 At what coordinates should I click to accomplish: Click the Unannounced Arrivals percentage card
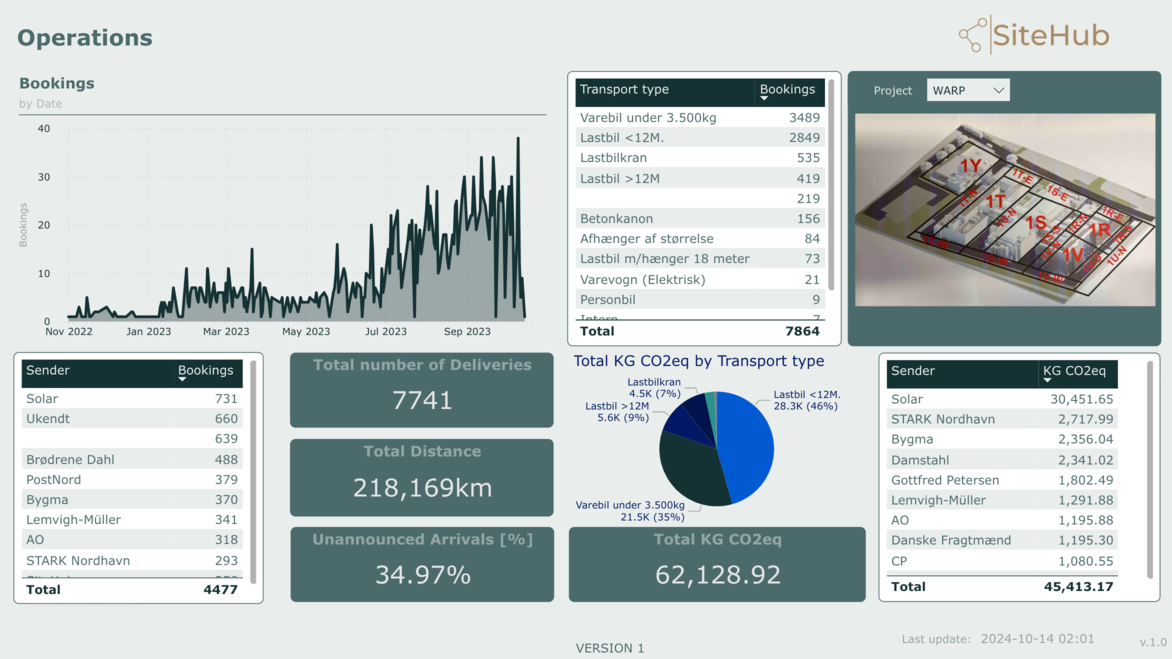[421, 564]
